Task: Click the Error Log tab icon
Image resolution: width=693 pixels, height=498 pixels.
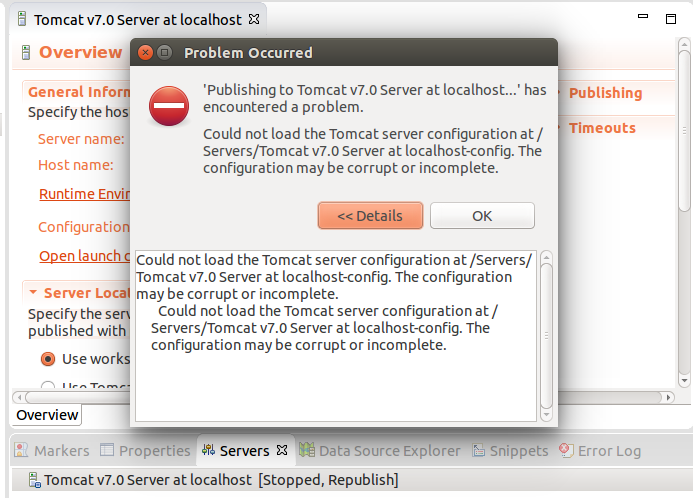Action: pos(566,450)
